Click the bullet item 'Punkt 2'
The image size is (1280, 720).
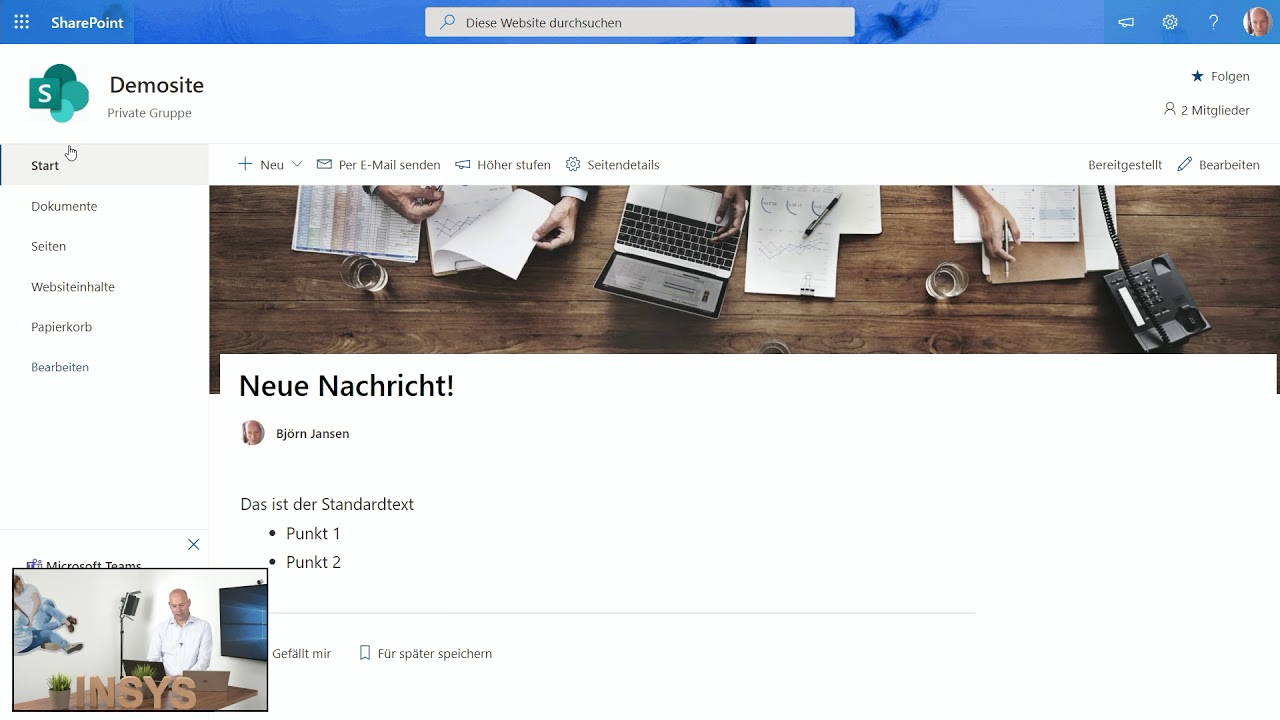[313, 562]
